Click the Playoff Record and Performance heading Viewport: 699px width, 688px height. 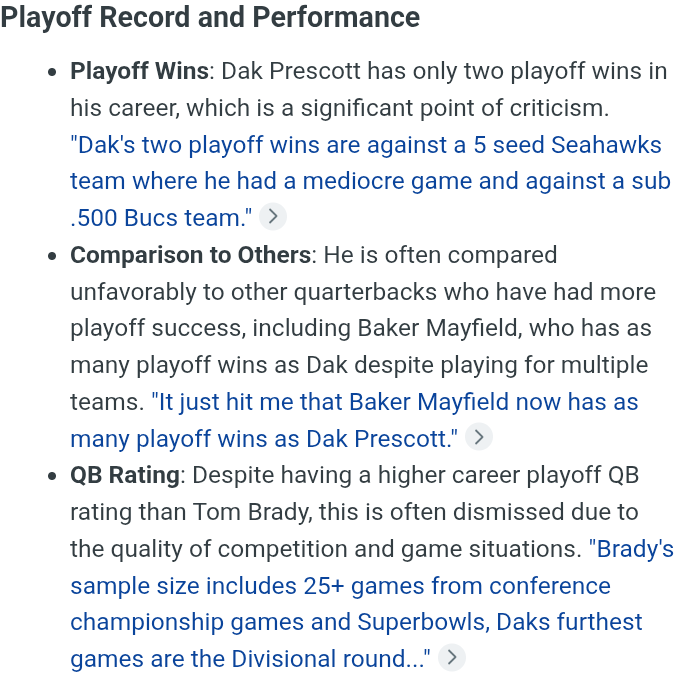[210, 17]
